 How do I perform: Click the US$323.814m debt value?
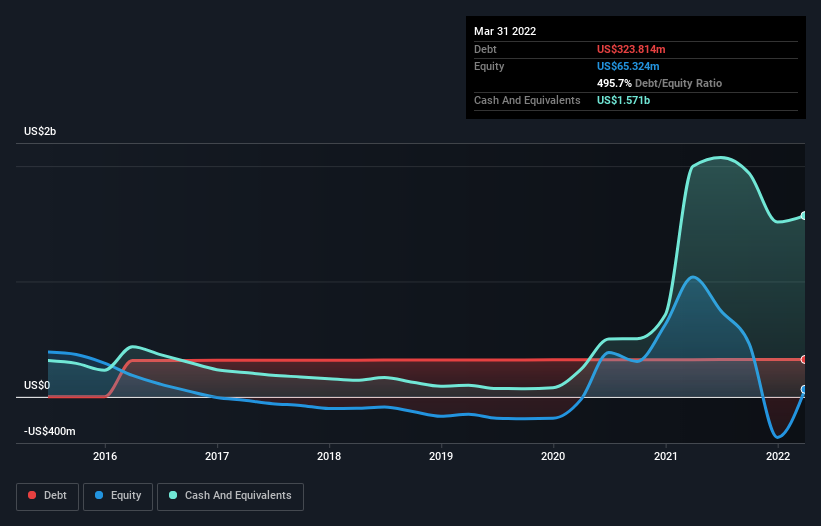631,49
